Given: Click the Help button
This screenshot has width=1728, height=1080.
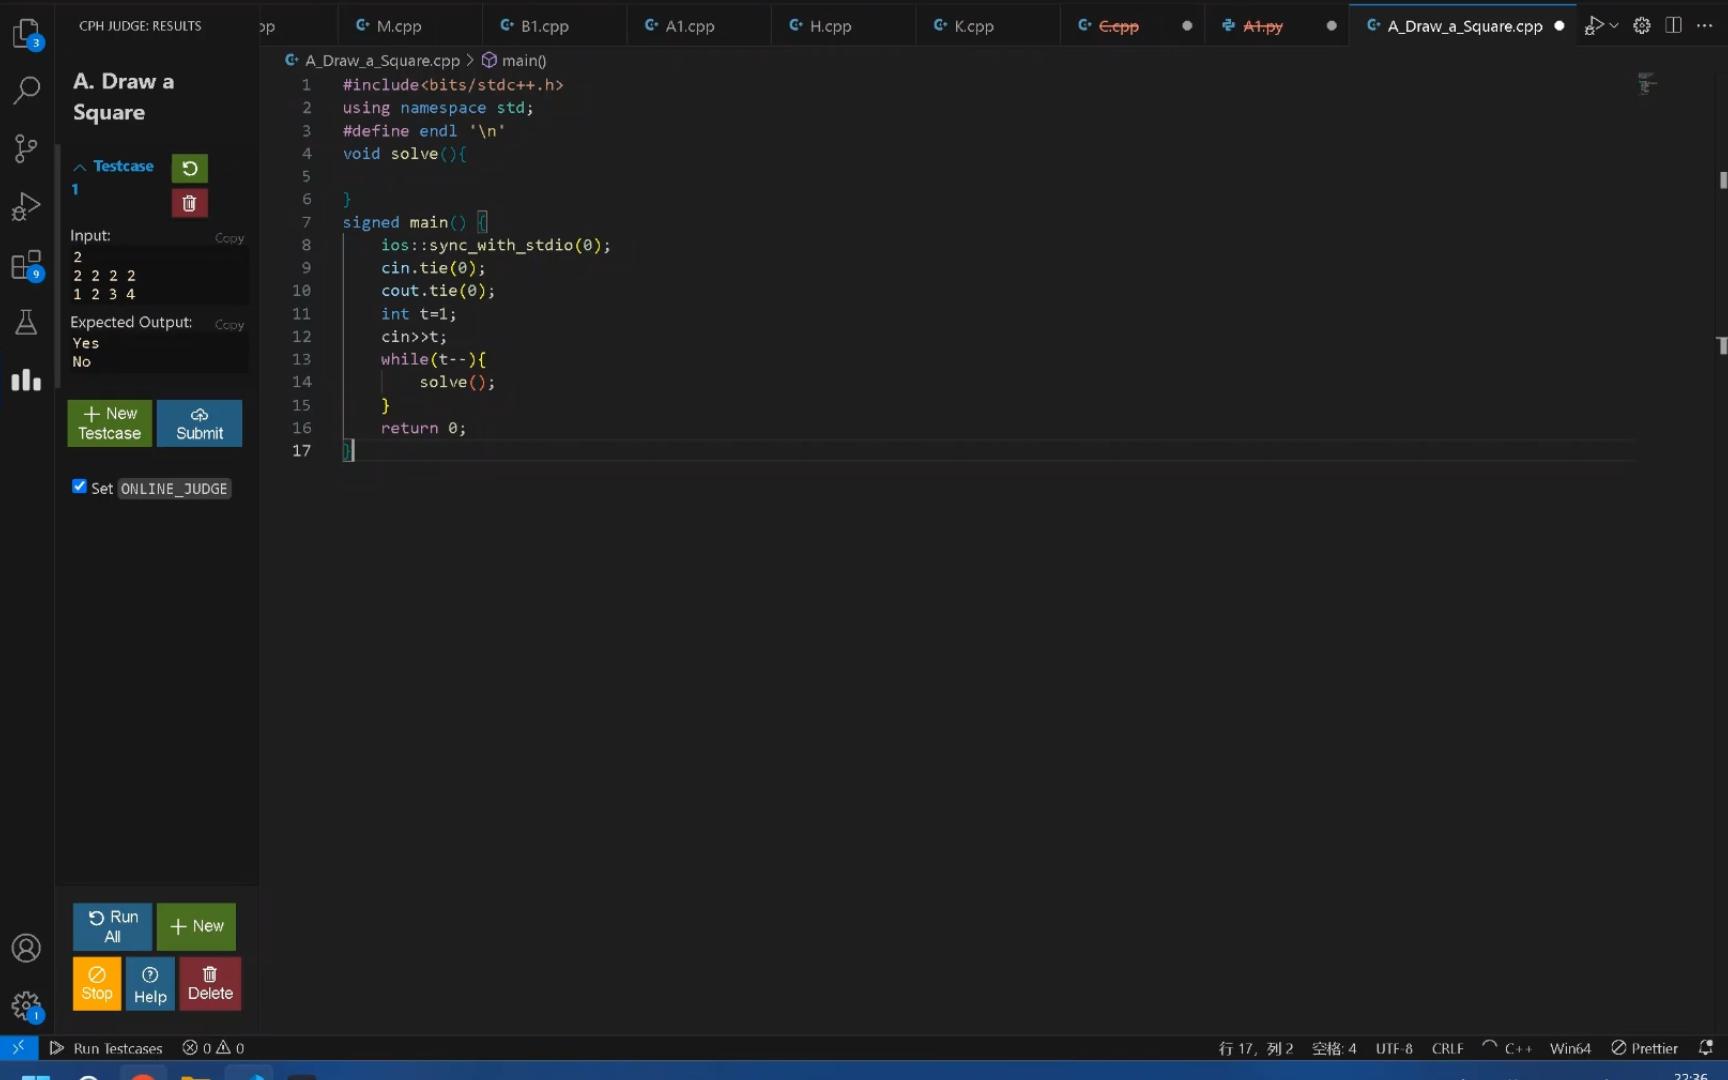Looking at the screenshot, I should click(x=150, y=984).
